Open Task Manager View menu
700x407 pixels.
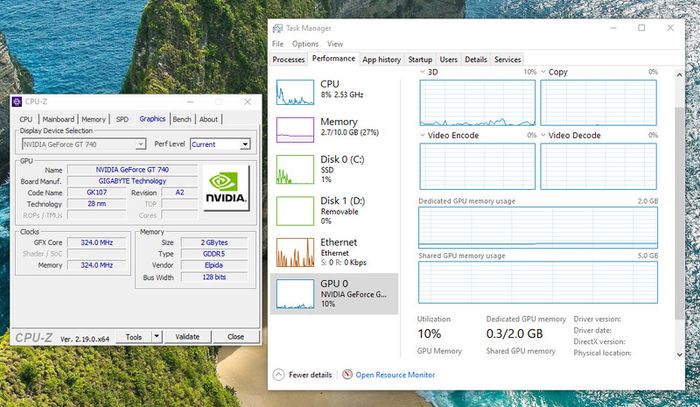tap(335, 44)
